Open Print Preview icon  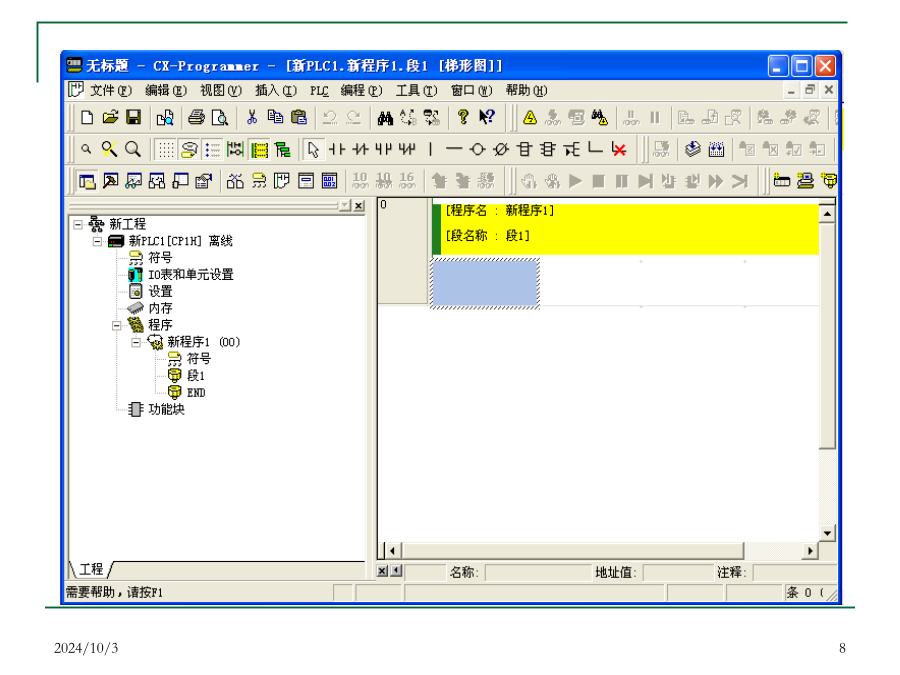pyautogui.click(x=220, y=118)
